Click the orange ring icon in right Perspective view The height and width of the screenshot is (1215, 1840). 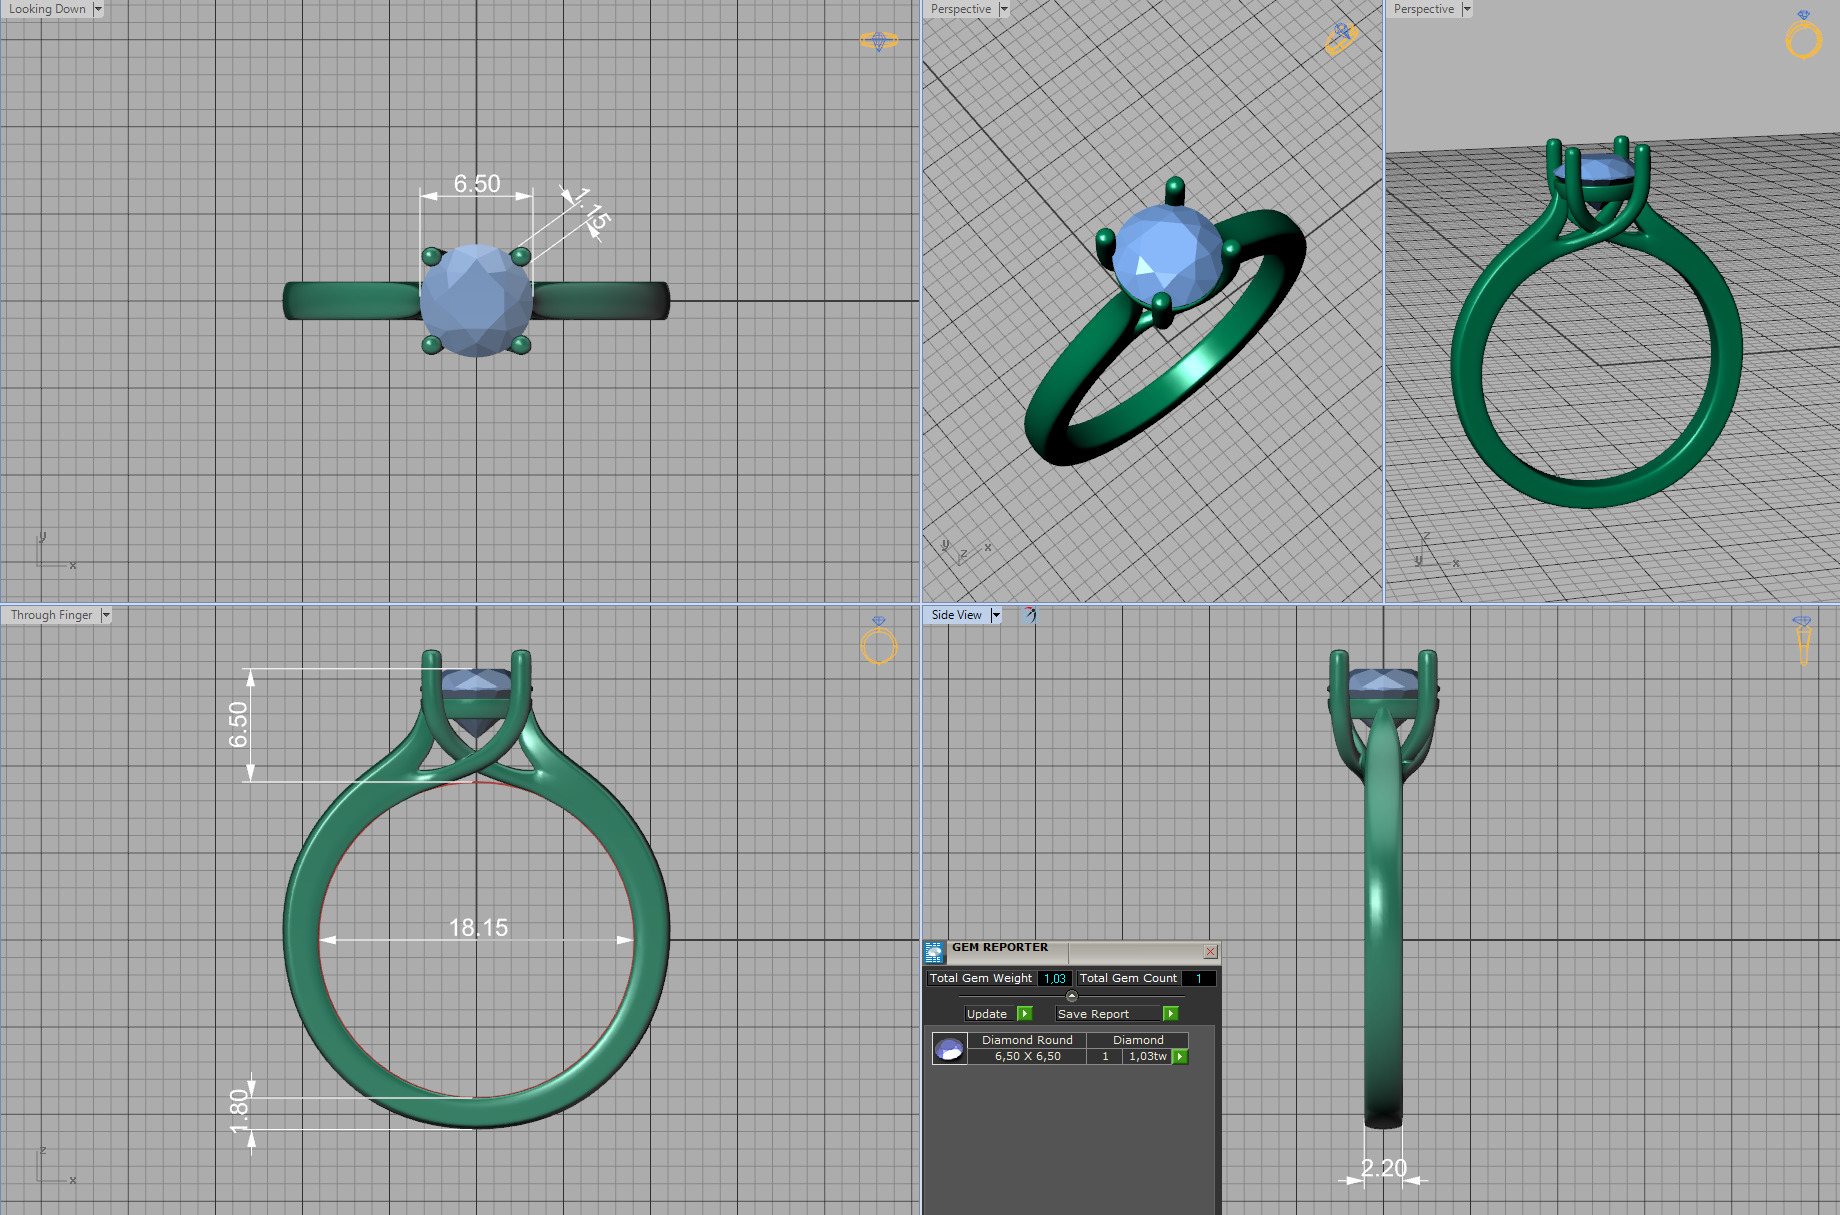(1804, 35)
